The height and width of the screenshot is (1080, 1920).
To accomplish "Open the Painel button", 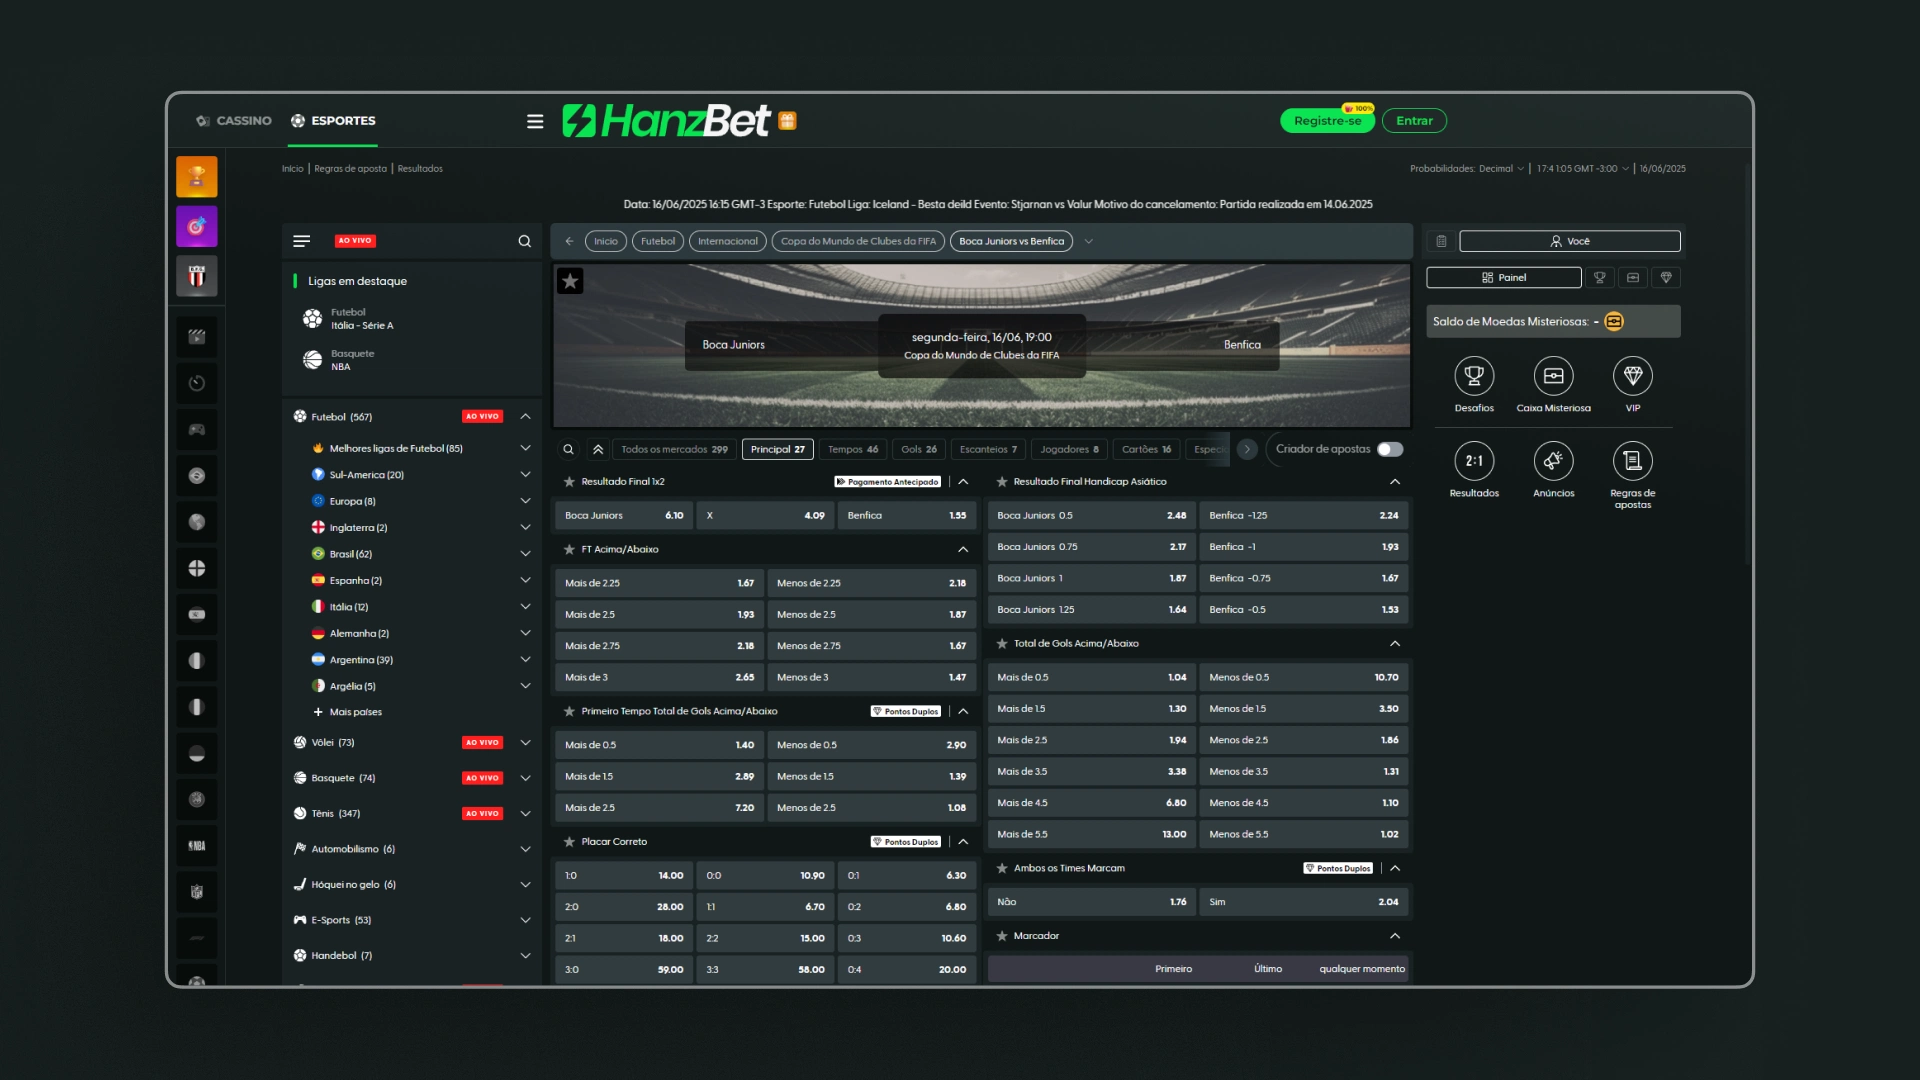I will coord(1503,278).
